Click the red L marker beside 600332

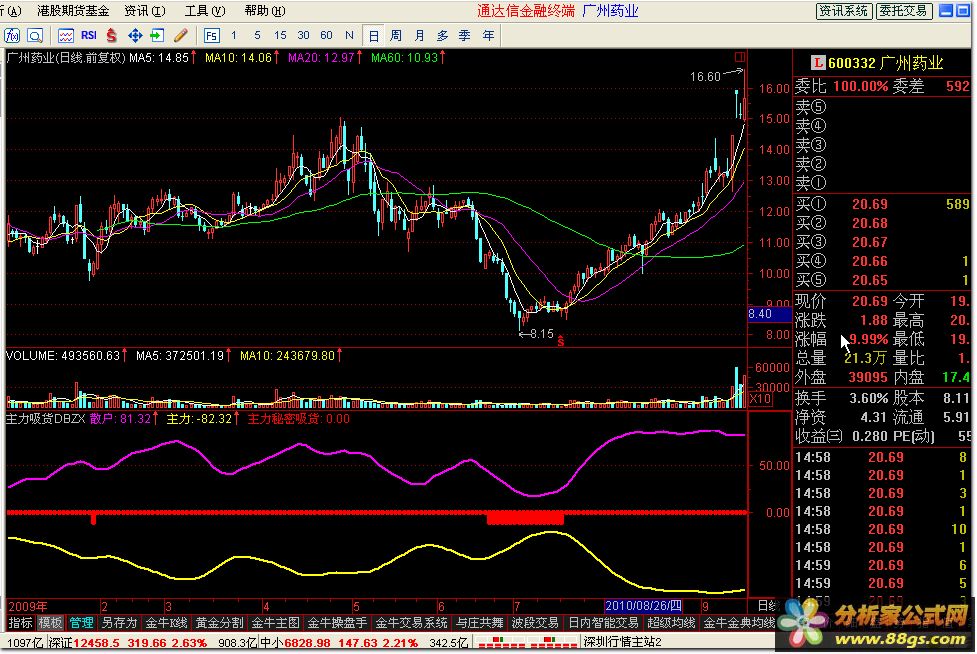(x=817, y=63)
